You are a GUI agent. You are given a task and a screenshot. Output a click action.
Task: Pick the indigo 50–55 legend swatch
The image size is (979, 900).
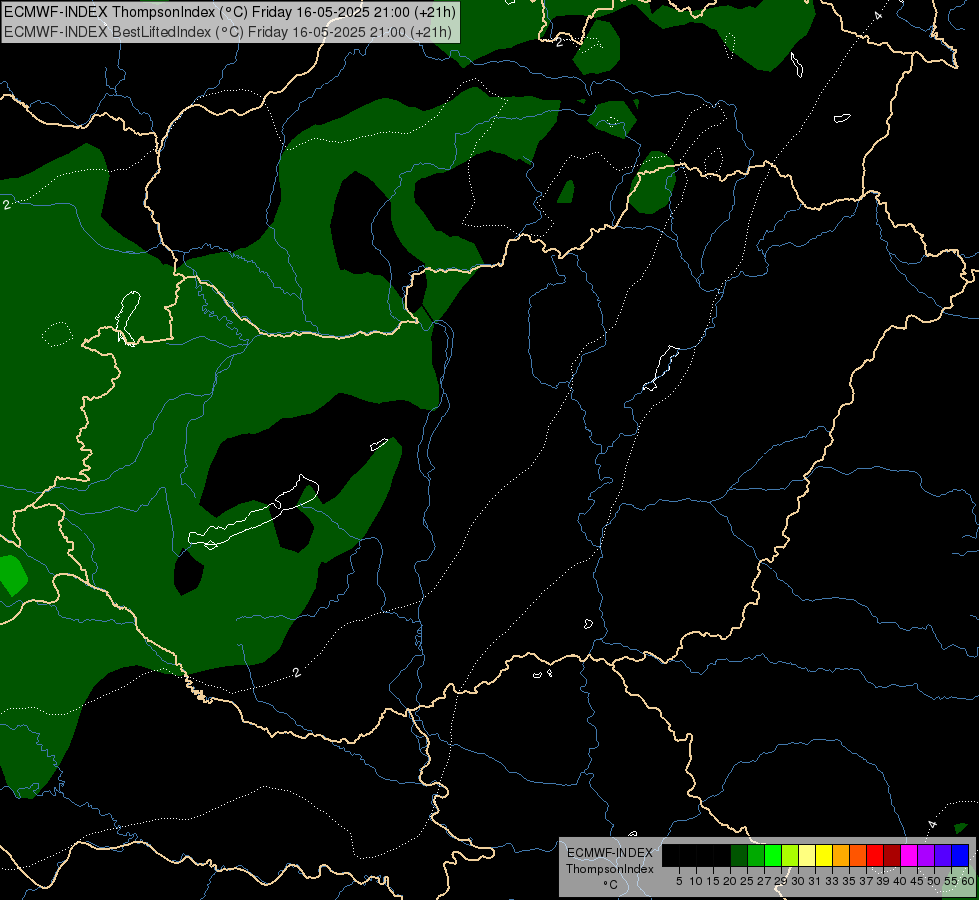943,855
